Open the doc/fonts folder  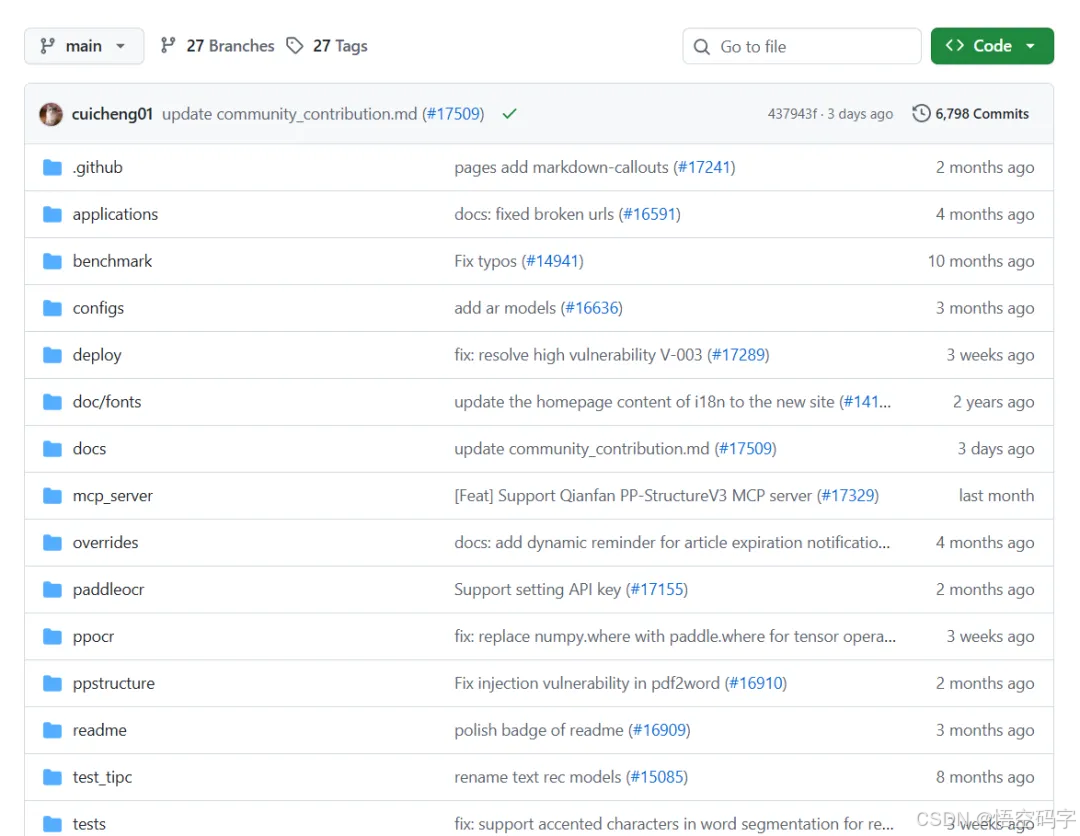click(107, 401)
